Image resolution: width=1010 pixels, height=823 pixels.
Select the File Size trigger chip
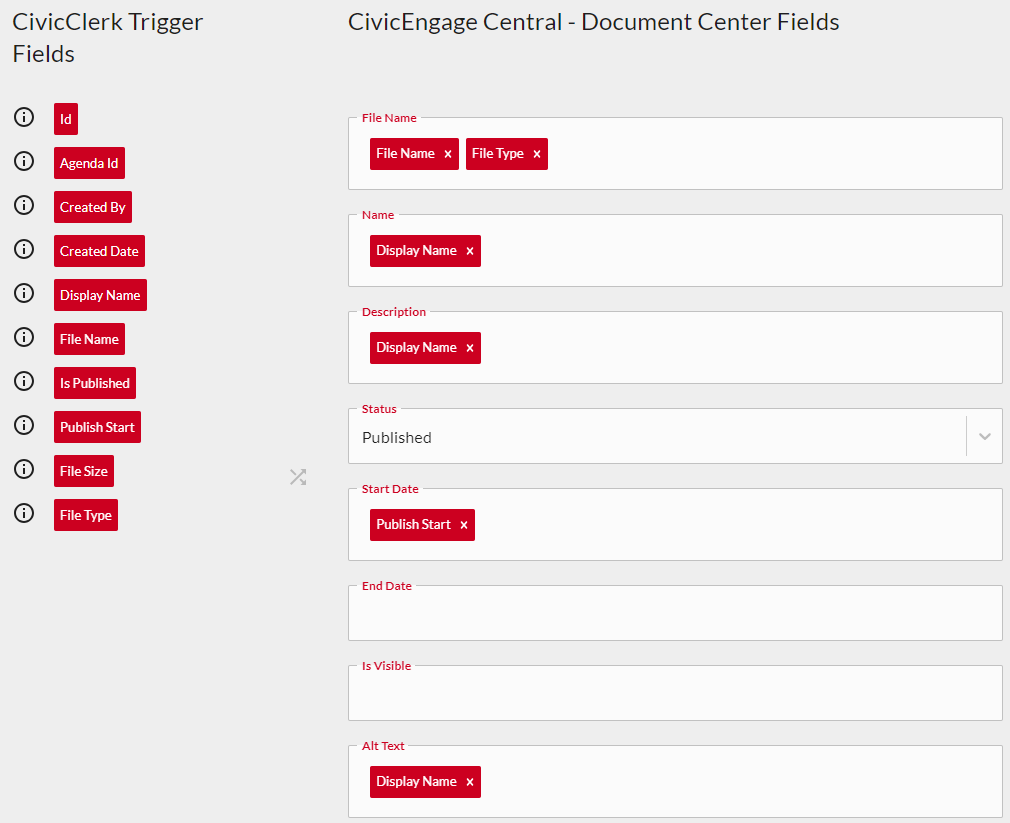pyautogui.click(x=84, y=471)
